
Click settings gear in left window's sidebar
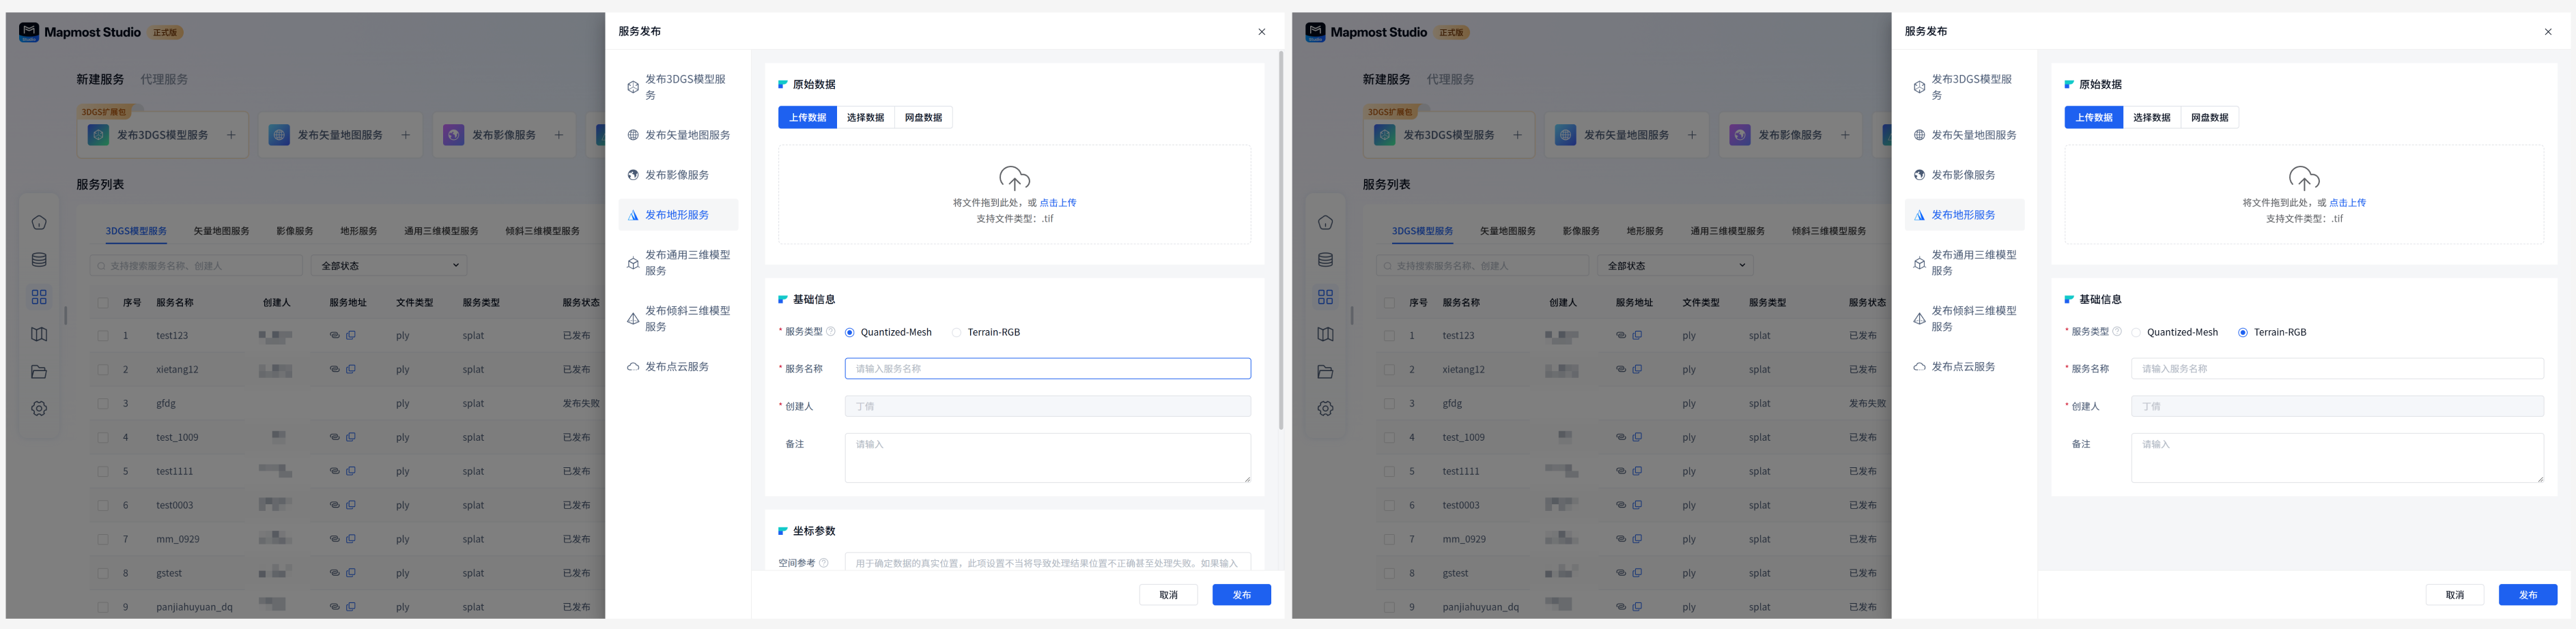tap(39, 409)
